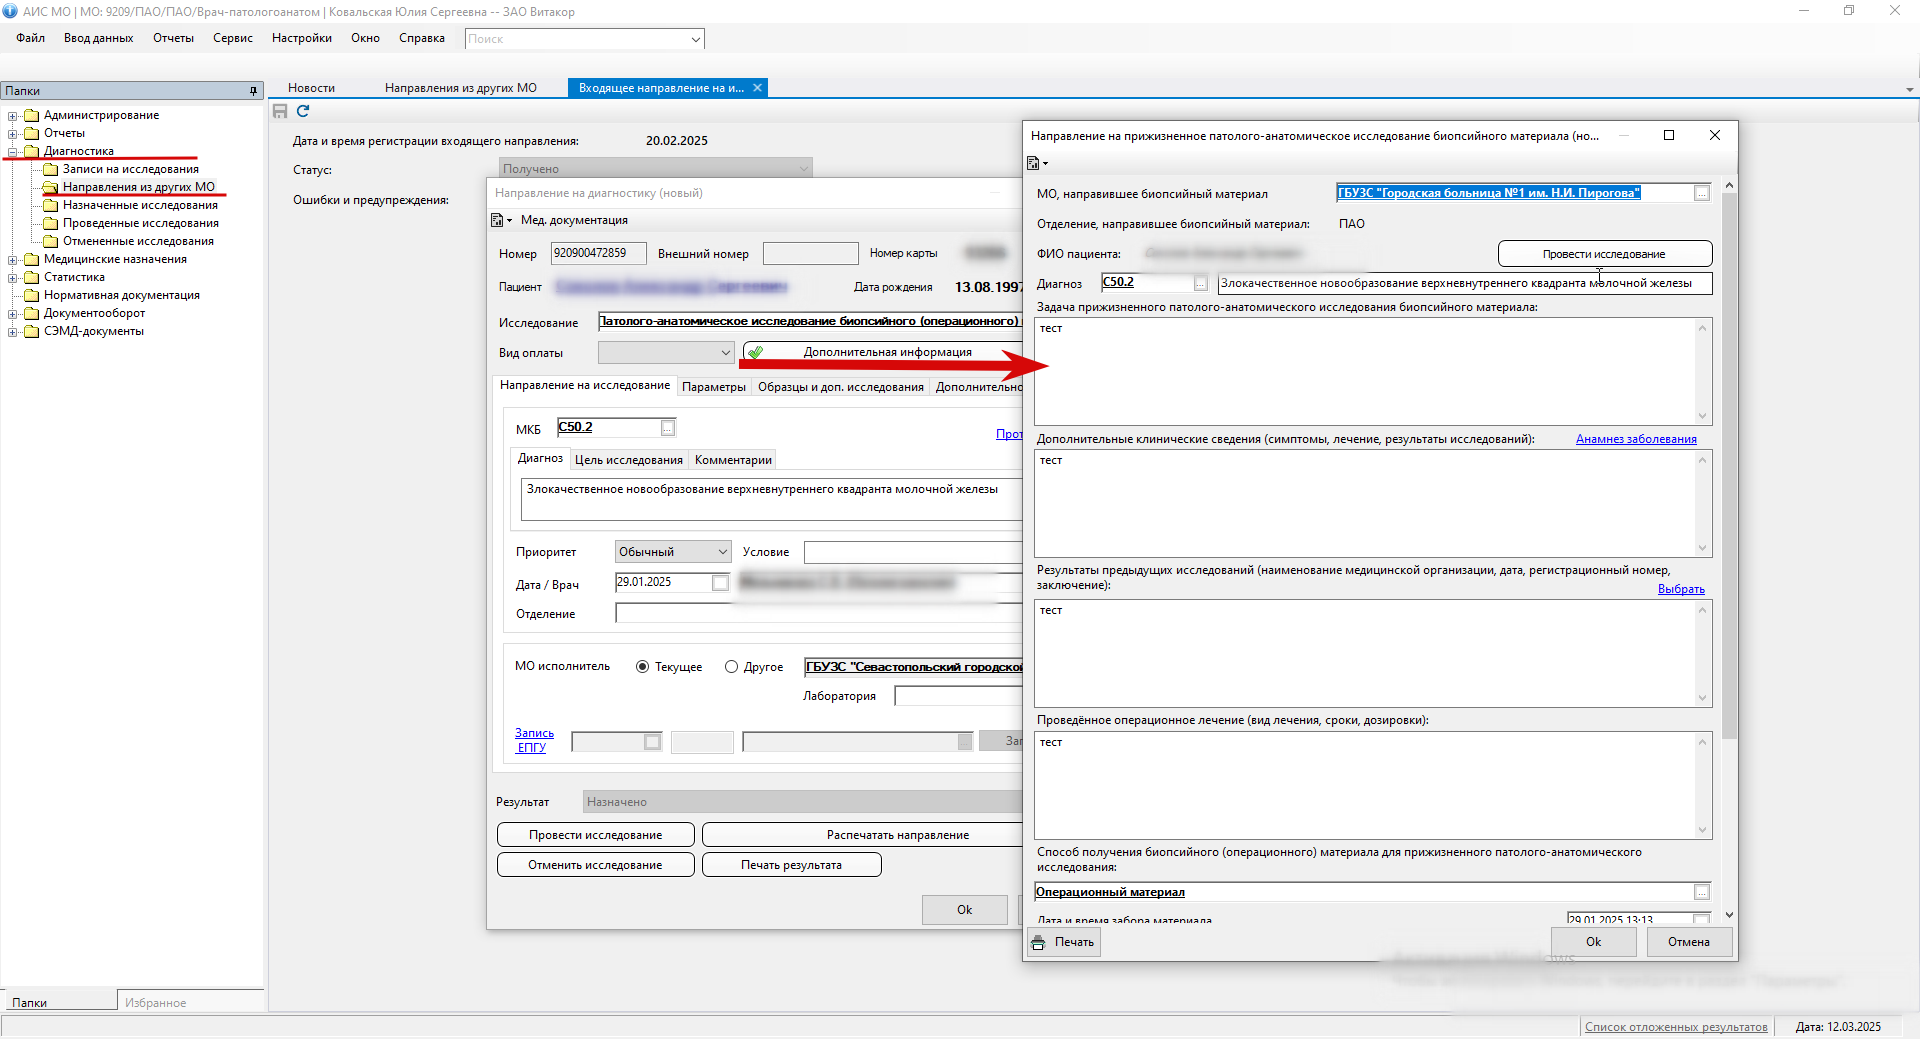This screenshot has width=1920, height=1039.
Task: Expand the Медицинские назначения node
Action: (13, 260)
